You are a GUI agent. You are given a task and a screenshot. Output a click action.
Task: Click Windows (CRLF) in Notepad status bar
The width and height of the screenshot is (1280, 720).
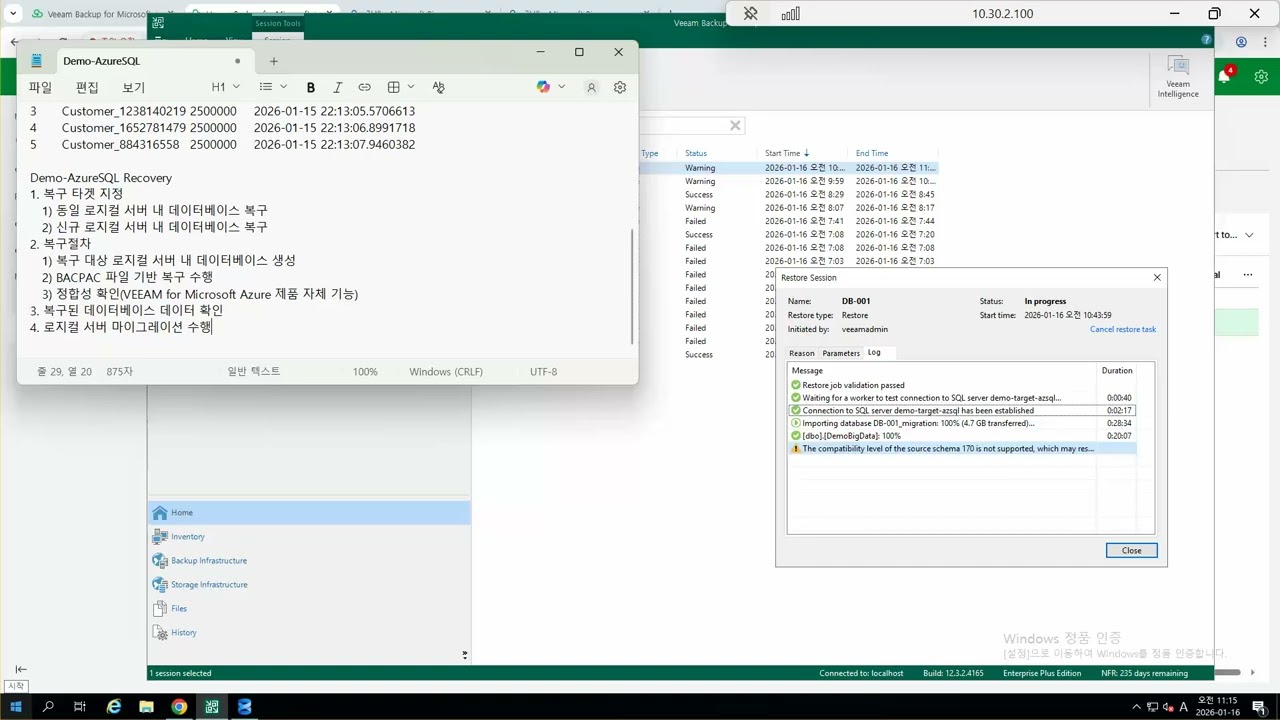click(446, 372)
